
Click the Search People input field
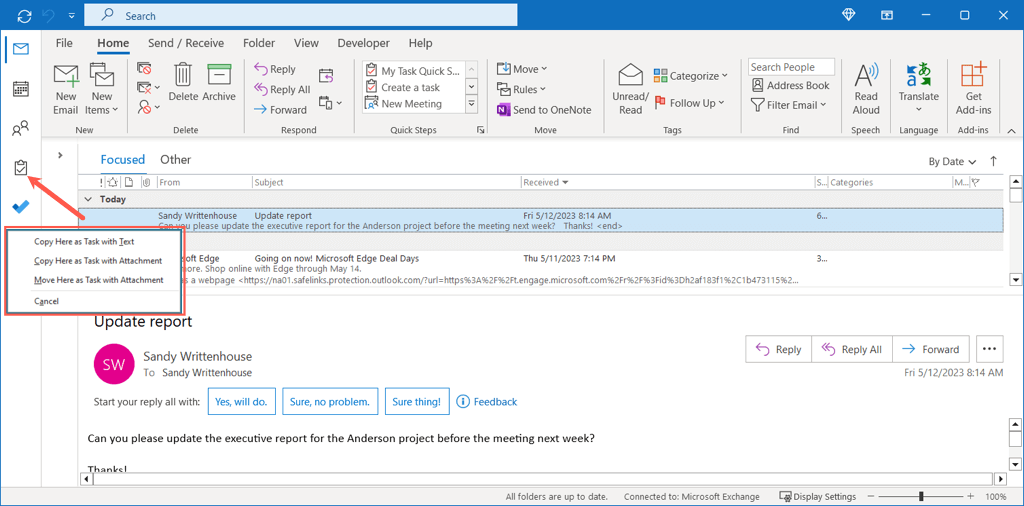click(795, 67)
